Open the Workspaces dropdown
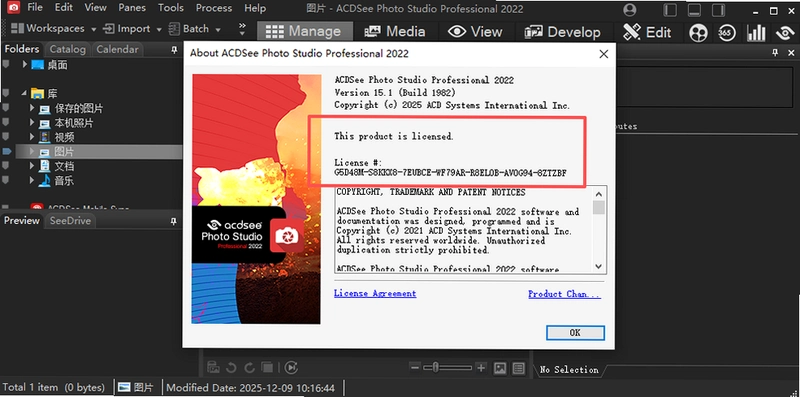The image size is (800, 397). [x=53, y=29]
